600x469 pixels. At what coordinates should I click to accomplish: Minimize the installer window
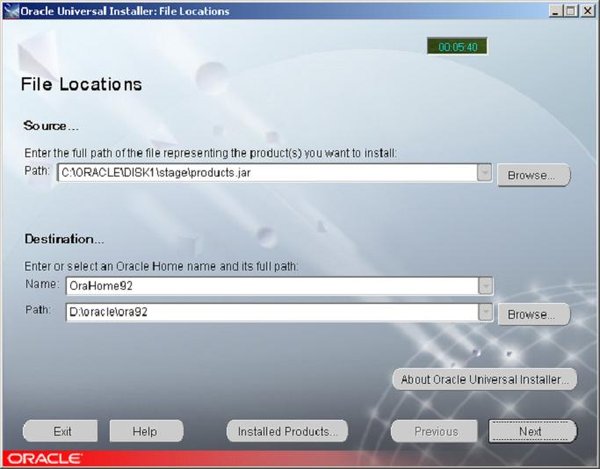pos(554,11)
